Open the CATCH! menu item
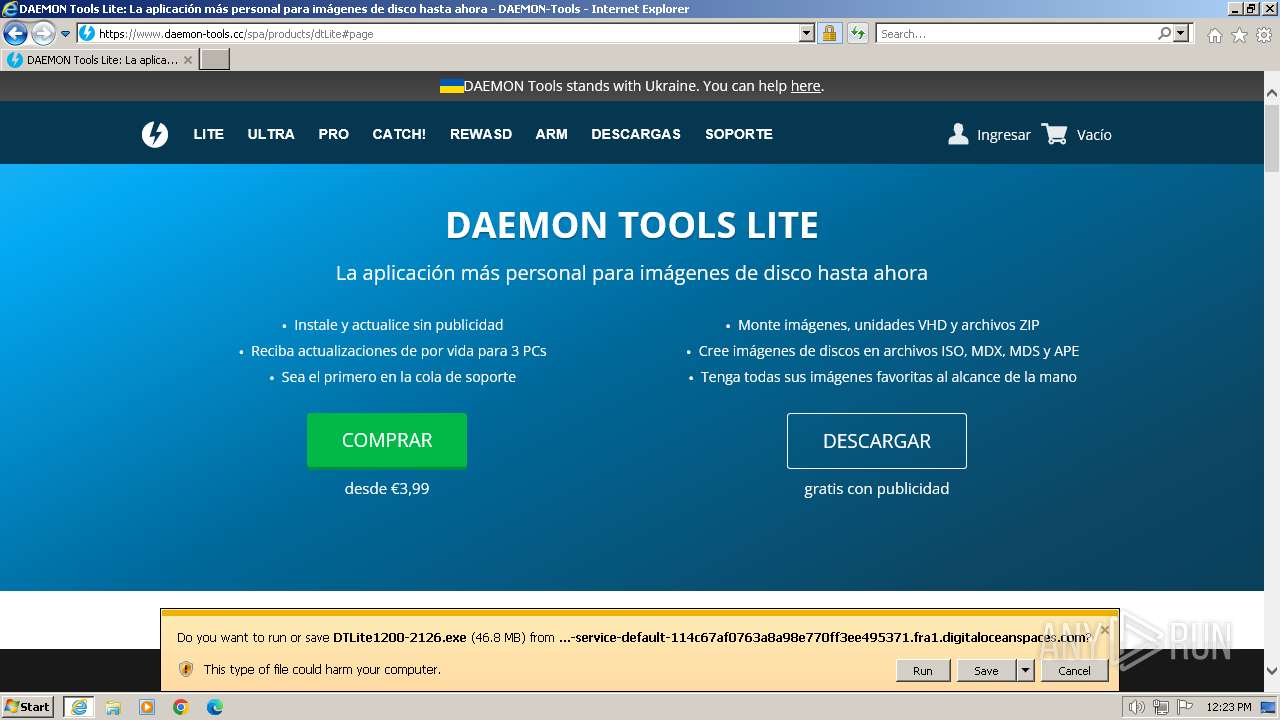The width and height of the screenshot is (1280, 720). point(399,134)
